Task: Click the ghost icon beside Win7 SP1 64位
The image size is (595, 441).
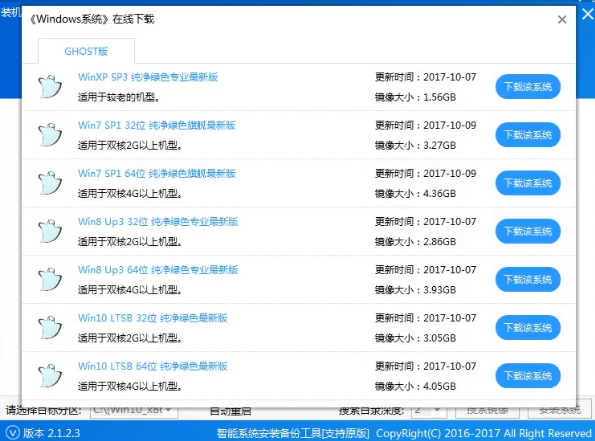Action: point(50,183)
